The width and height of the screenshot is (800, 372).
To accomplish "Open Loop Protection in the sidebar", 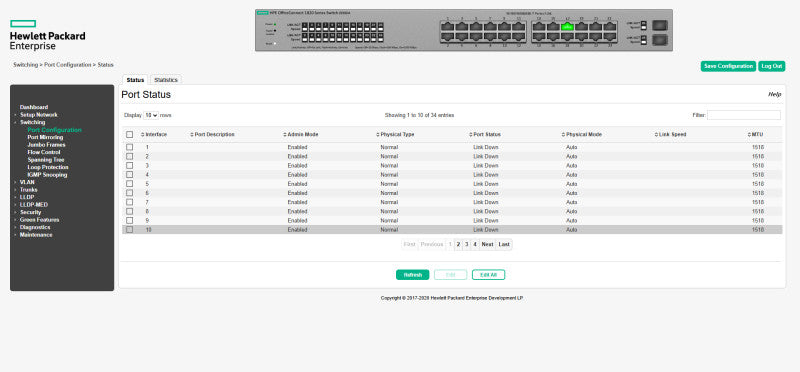I will [x=48, y=167].
